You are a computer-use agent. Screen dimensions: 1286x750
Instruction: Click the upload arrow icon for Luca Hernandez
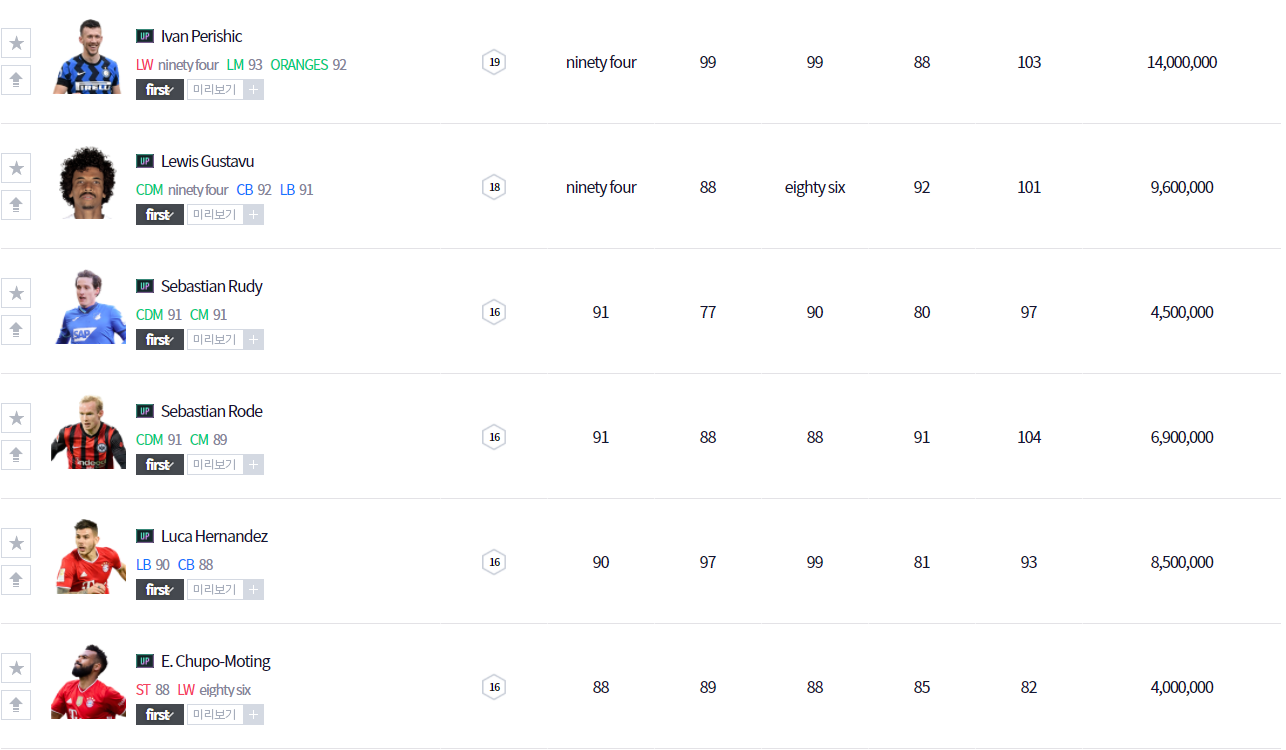coord(16,580)
